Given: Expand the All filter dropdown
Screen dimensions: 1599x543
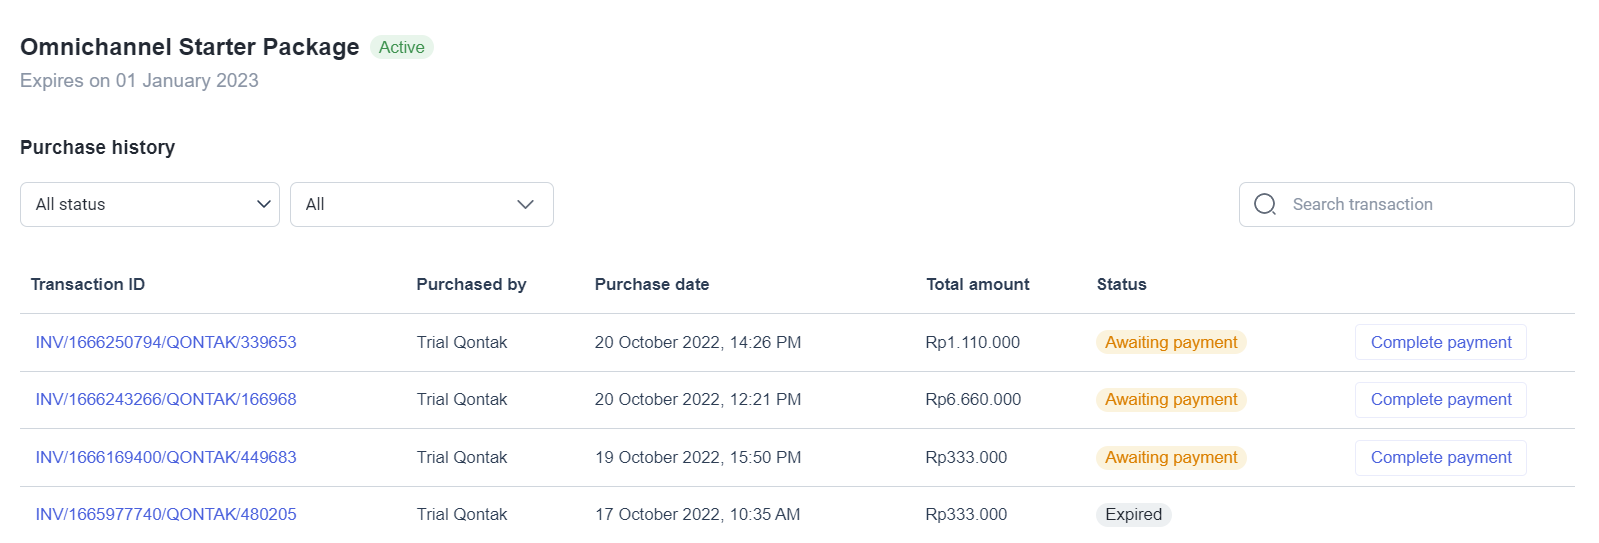Looking at the screenshot, I should point(422,204).
